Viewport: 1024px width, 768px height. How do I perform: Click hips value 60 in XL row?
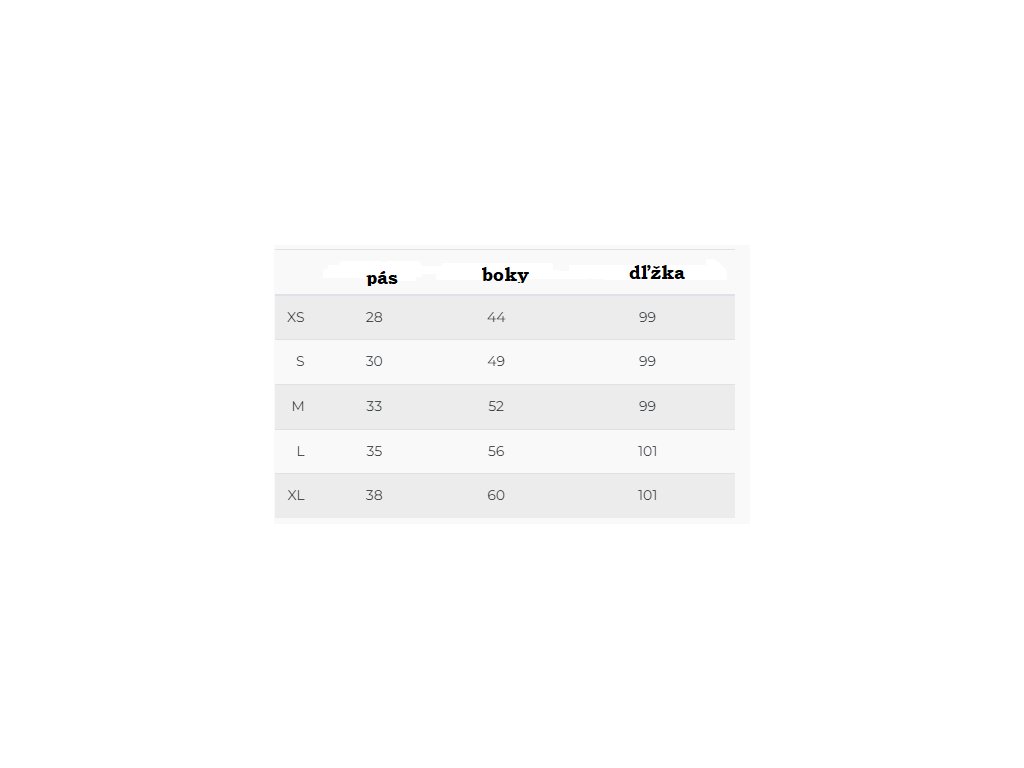pos(496,495)
